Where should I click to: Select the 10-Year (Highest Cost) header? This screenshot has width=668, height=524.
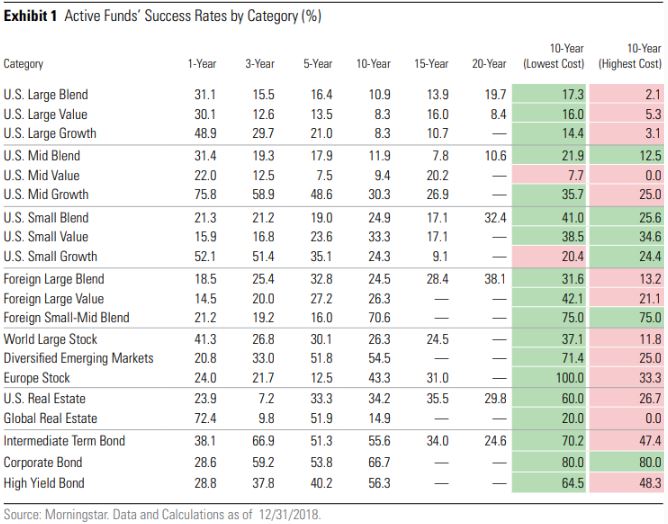(x=631, y=56)
